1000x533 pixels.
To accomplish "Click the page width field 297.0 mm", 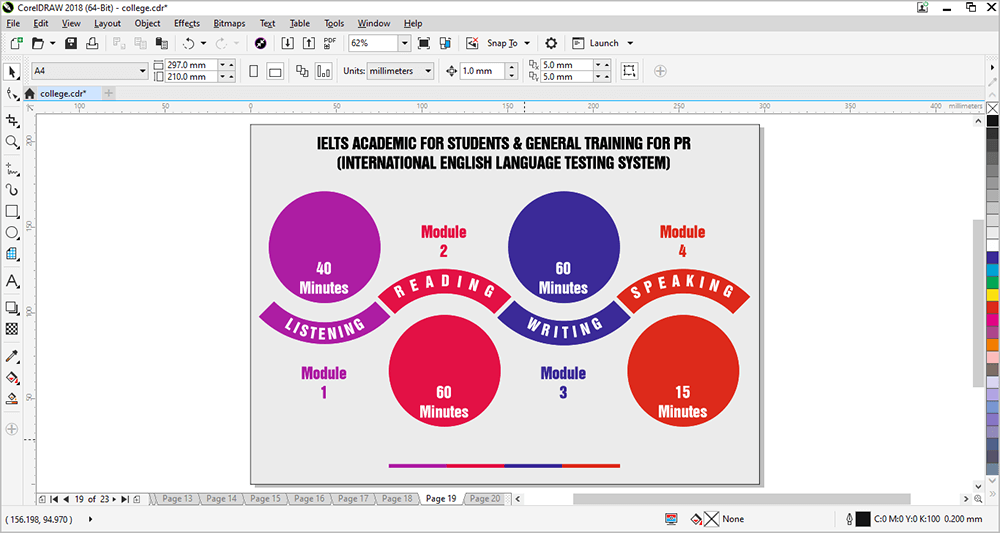I will [x=191, y=65].
